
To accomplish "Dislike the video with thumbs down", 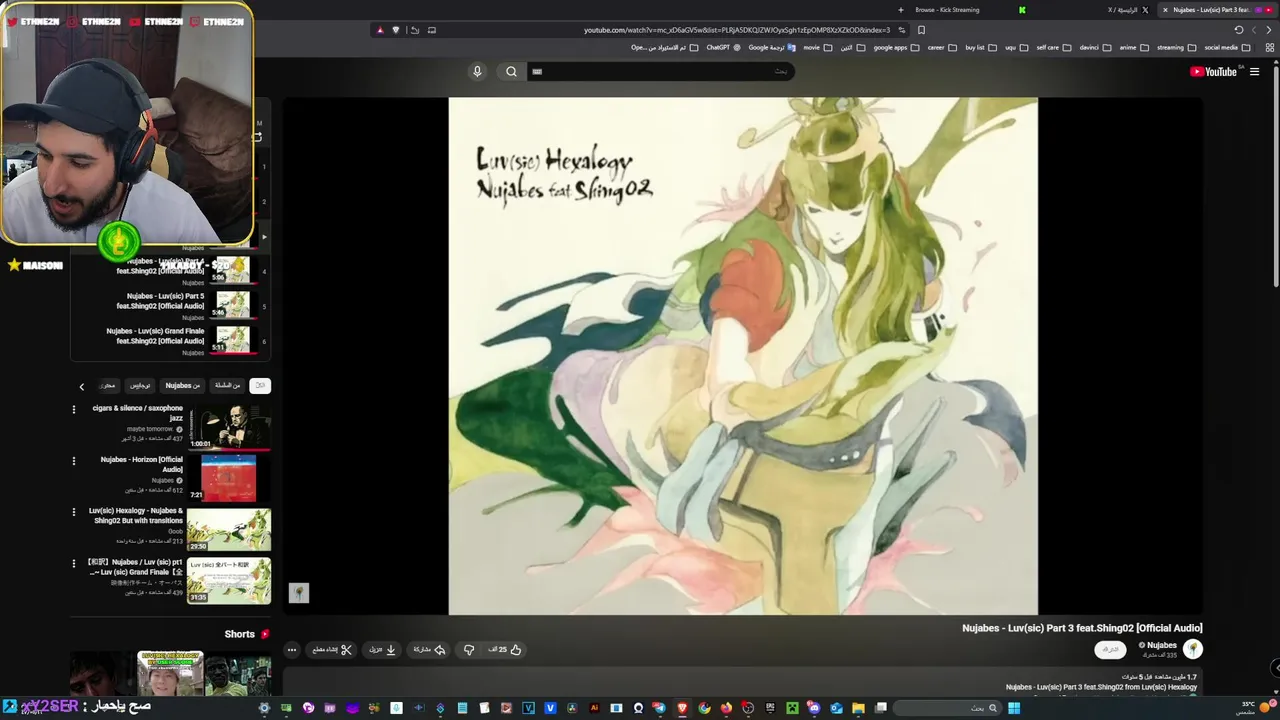I will [x=469, y=650].
